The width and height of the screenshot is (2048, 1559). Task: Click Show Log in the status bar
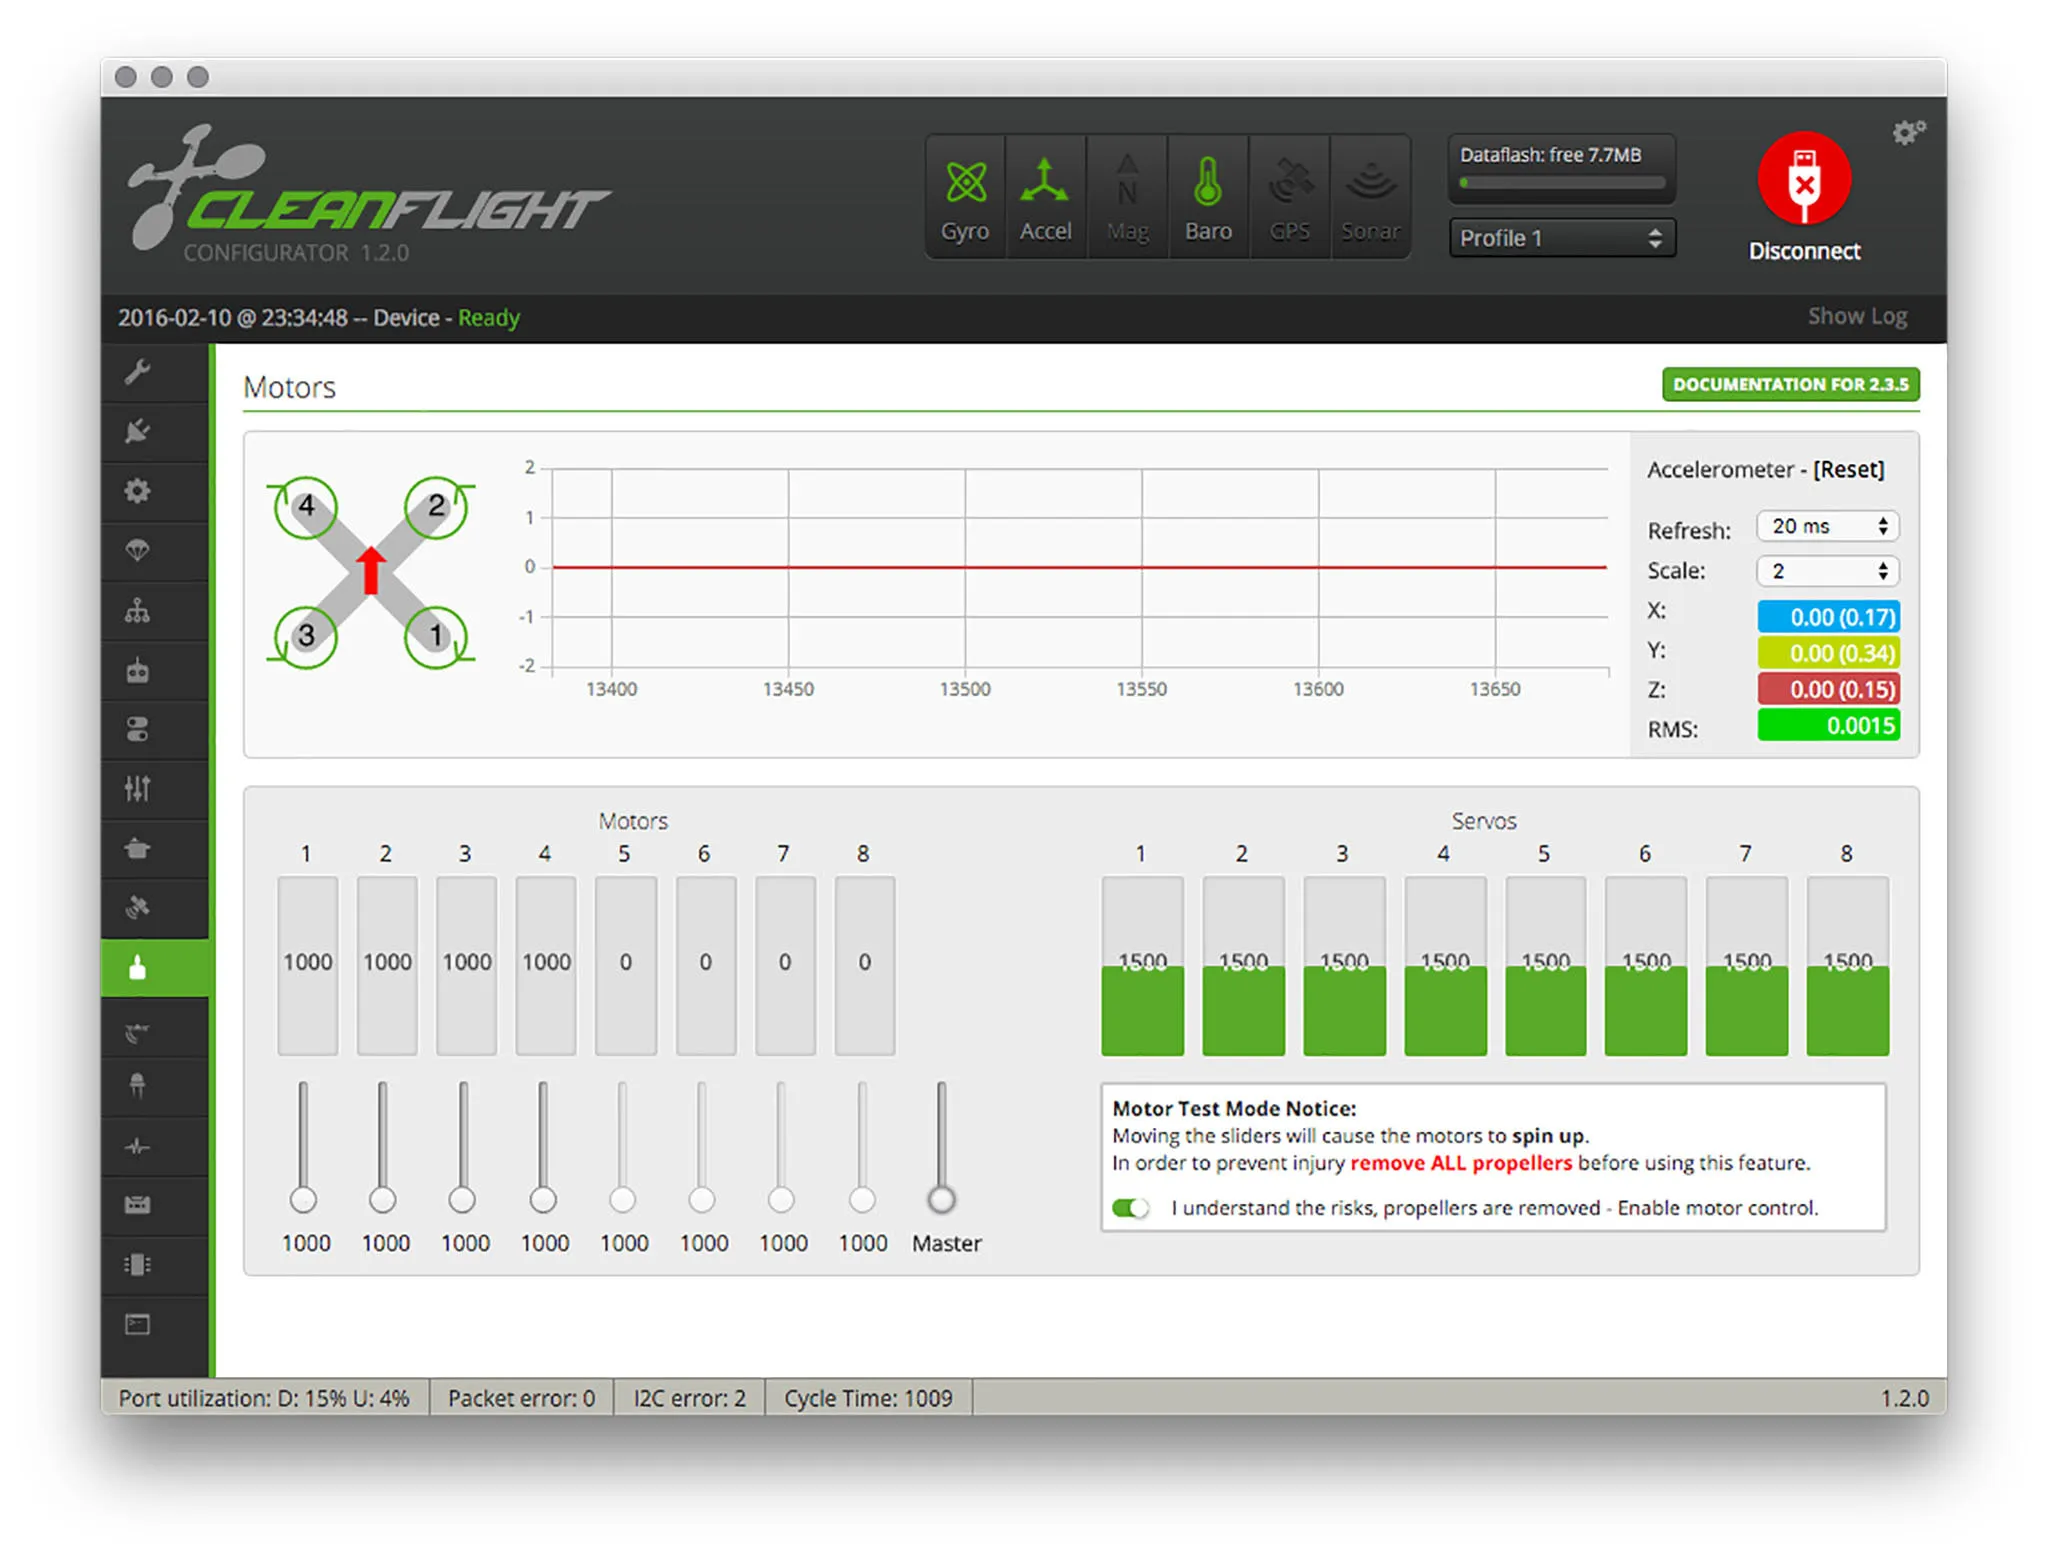point(1857,316)
